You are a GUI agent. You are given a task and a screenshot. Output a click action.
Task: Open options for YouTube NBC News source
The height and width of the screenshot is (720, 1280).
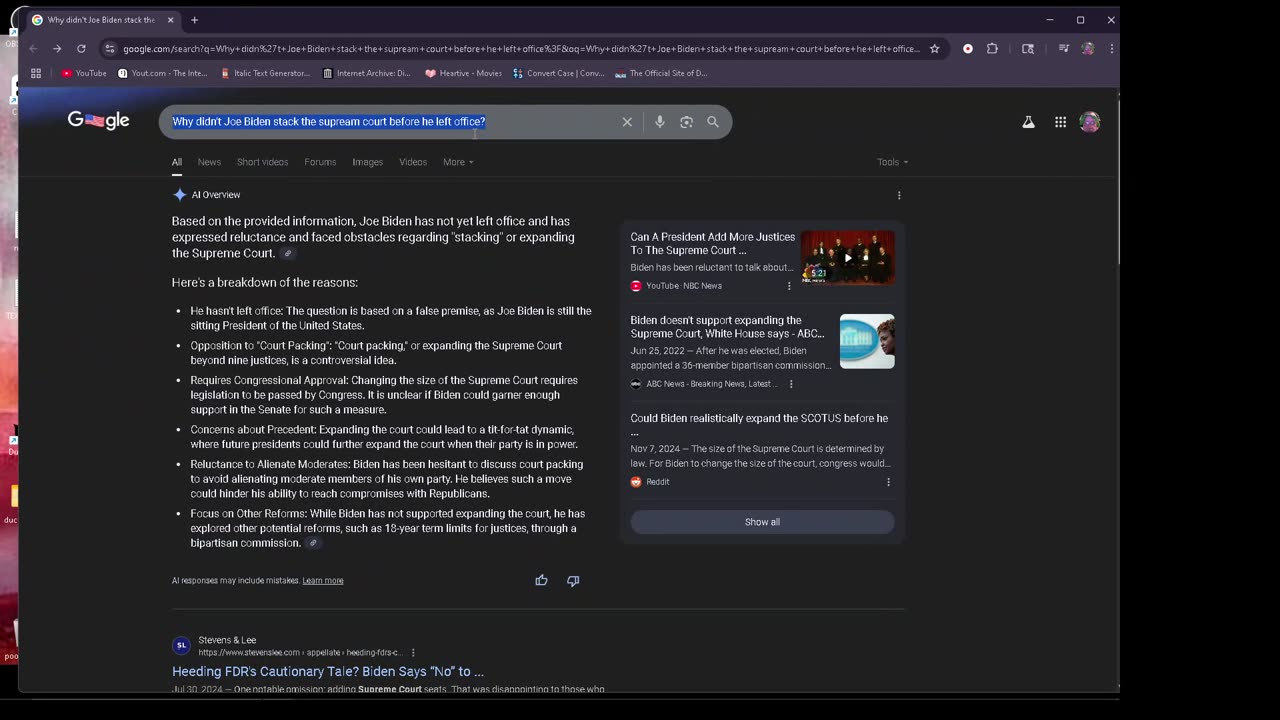point(789,286)
